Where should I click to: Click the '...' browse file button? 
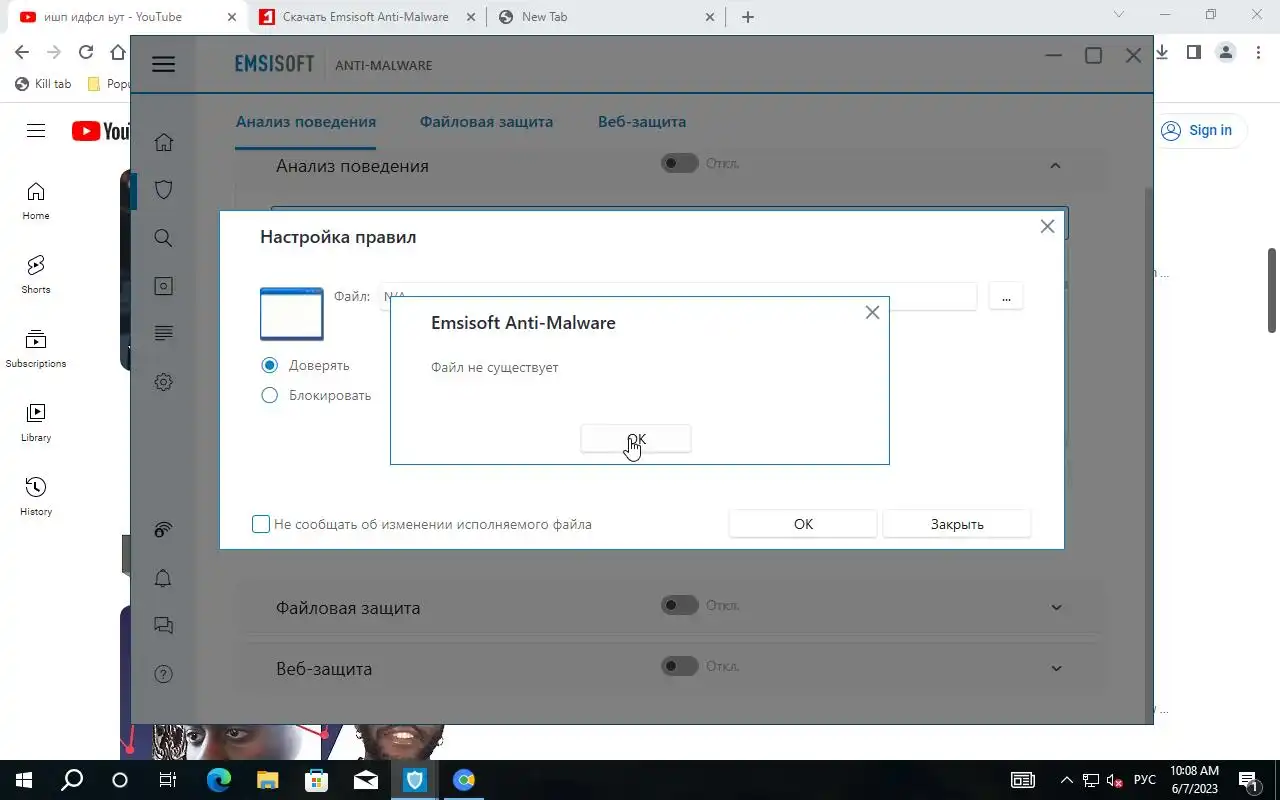point(1006,297)
